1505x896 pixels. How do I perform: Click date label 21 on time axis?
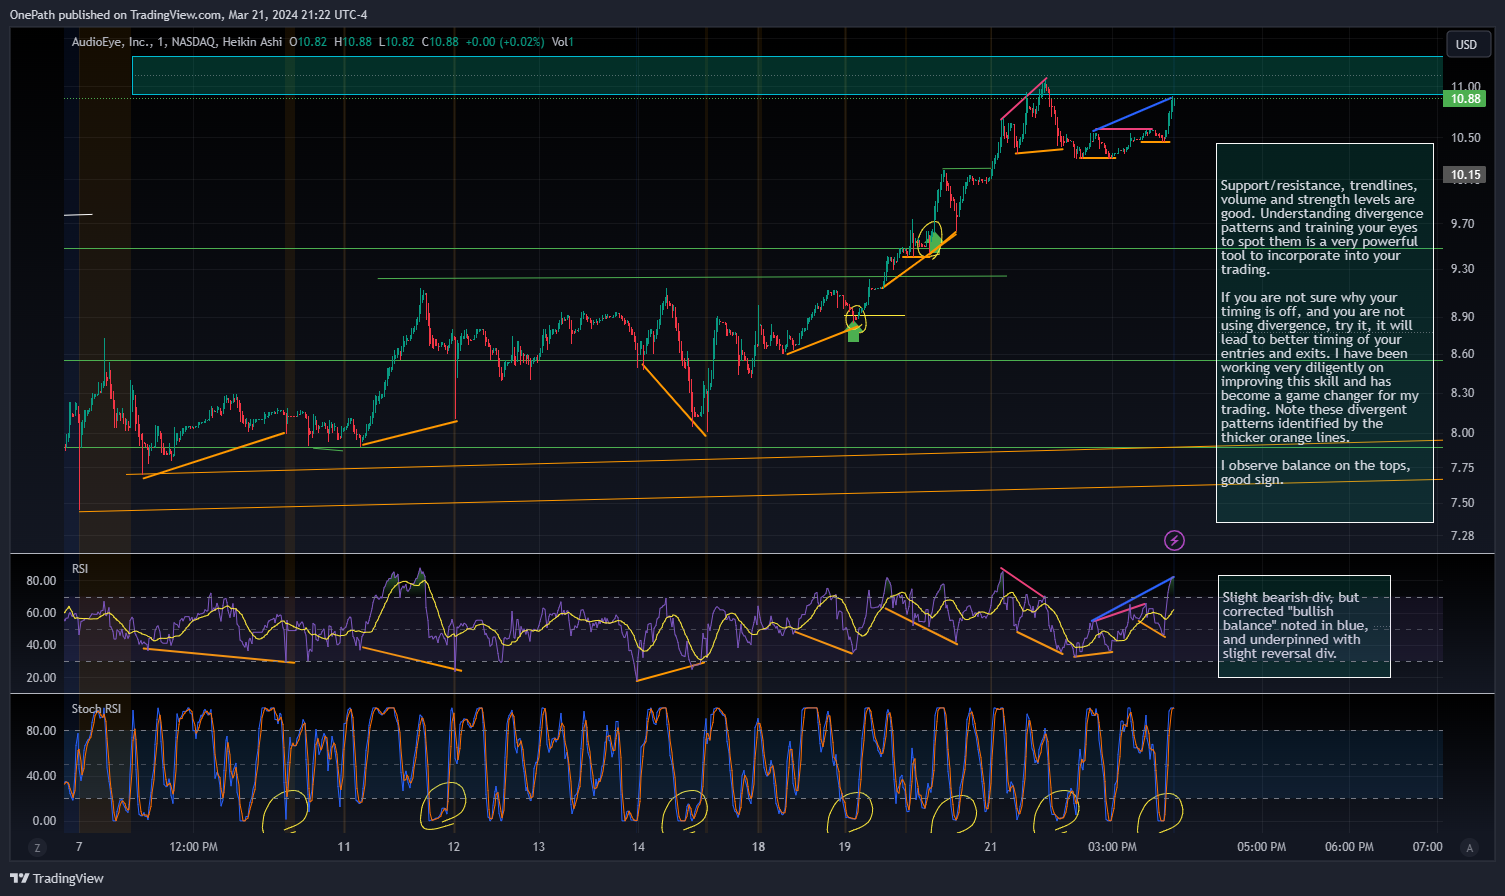click(991, 847)
